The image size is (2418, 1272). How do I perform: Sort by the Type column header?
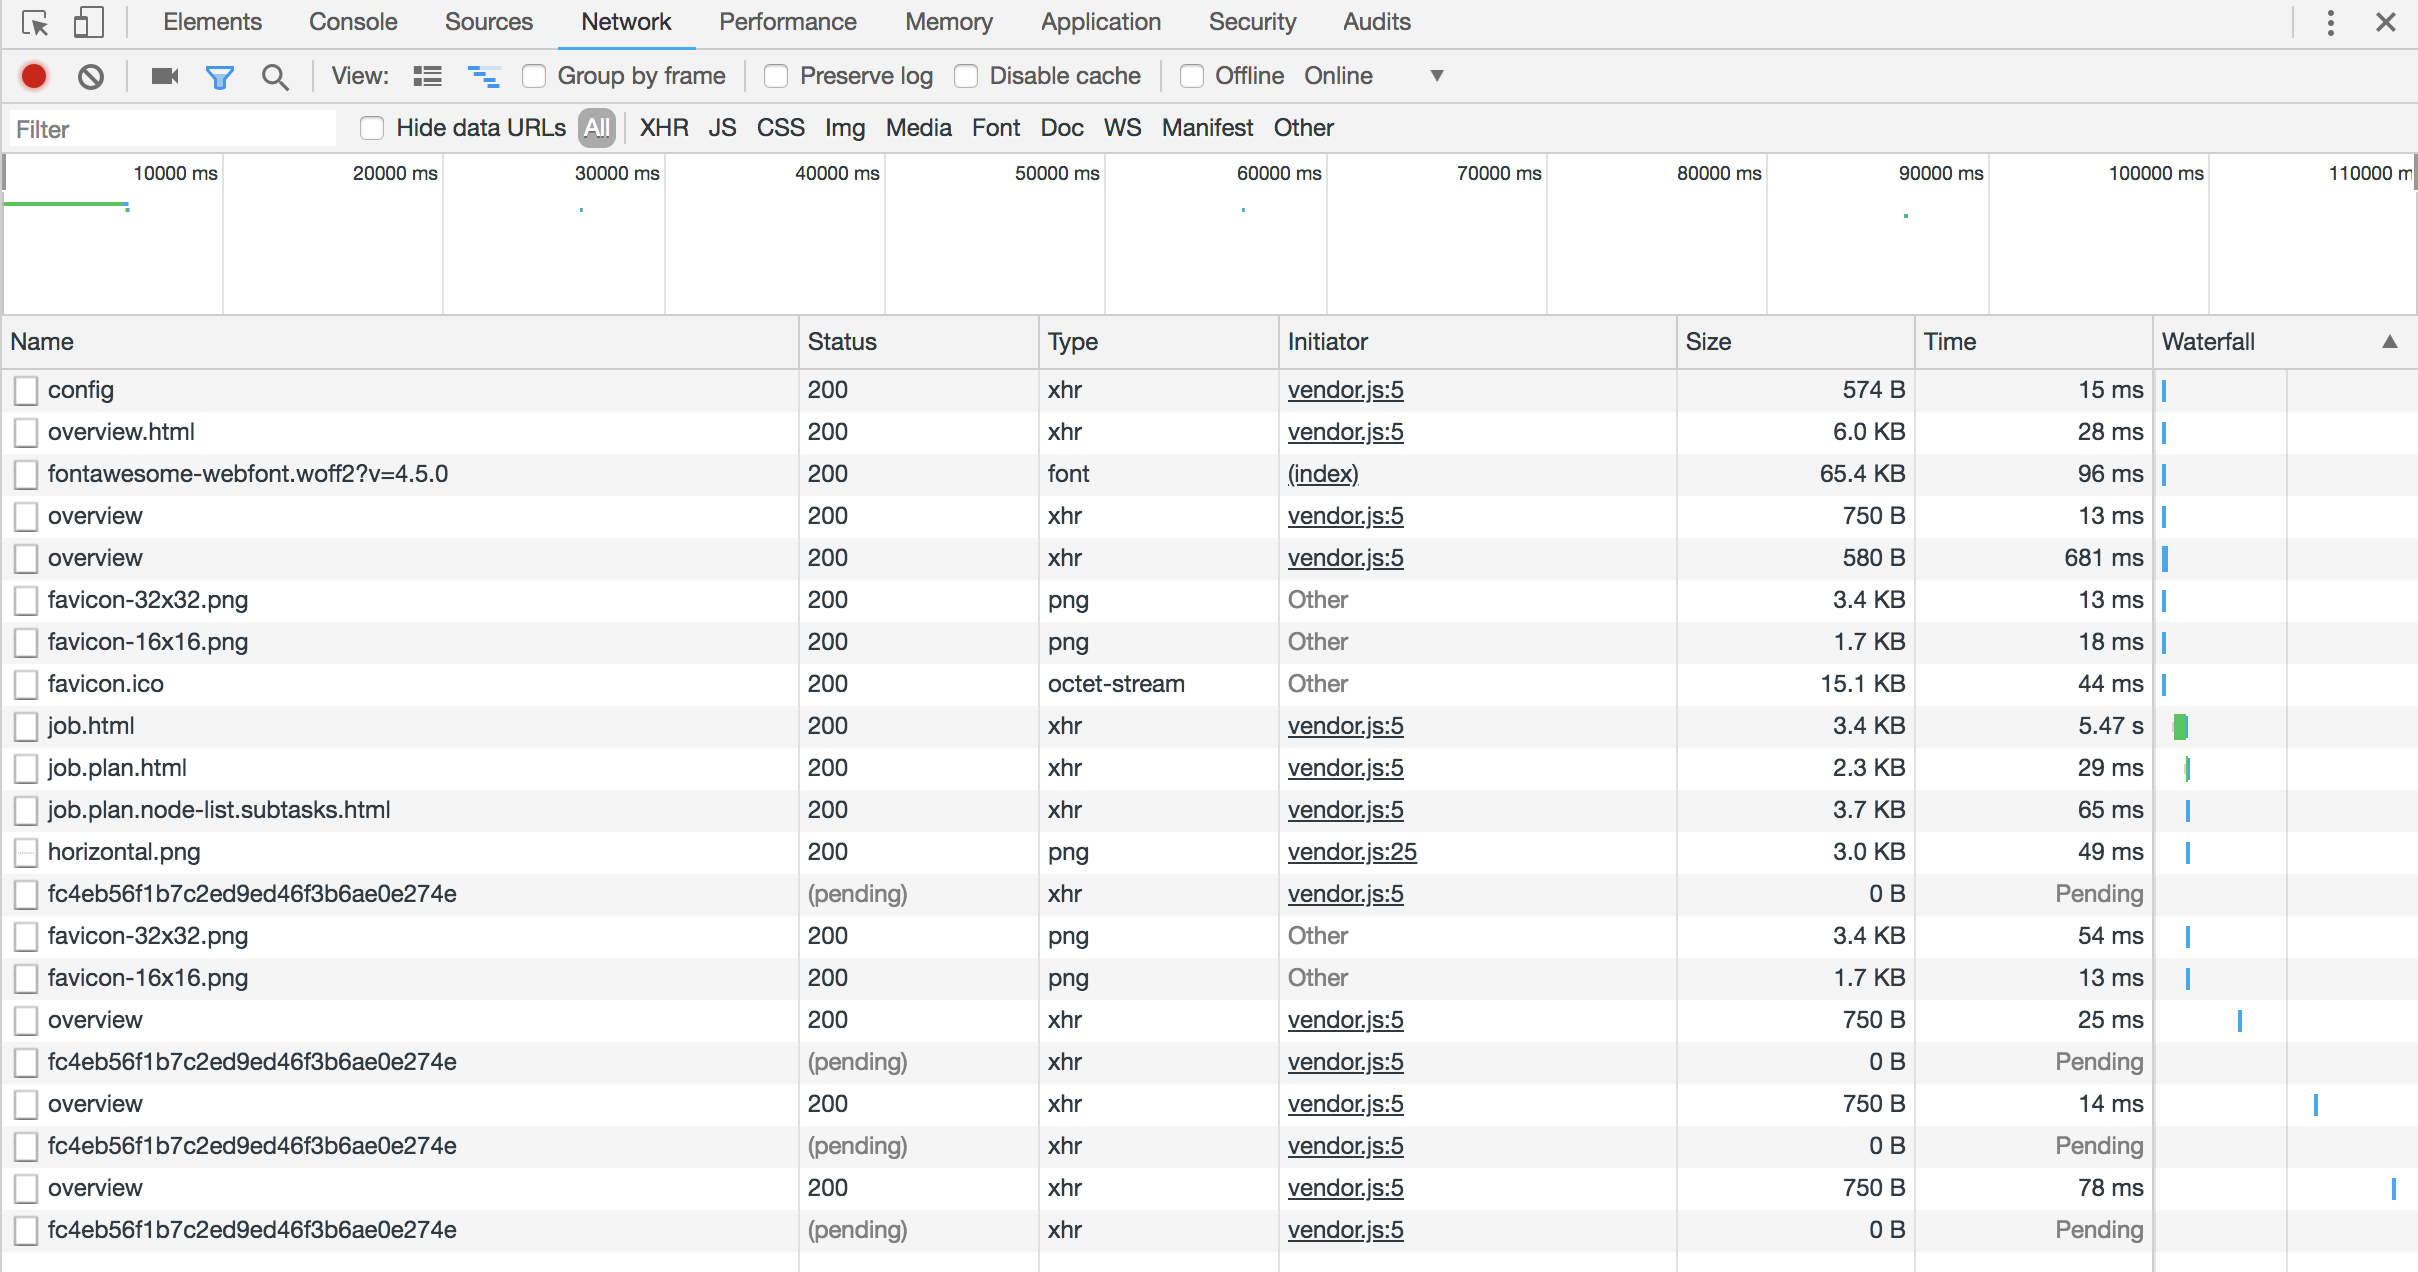[1158, 342]
